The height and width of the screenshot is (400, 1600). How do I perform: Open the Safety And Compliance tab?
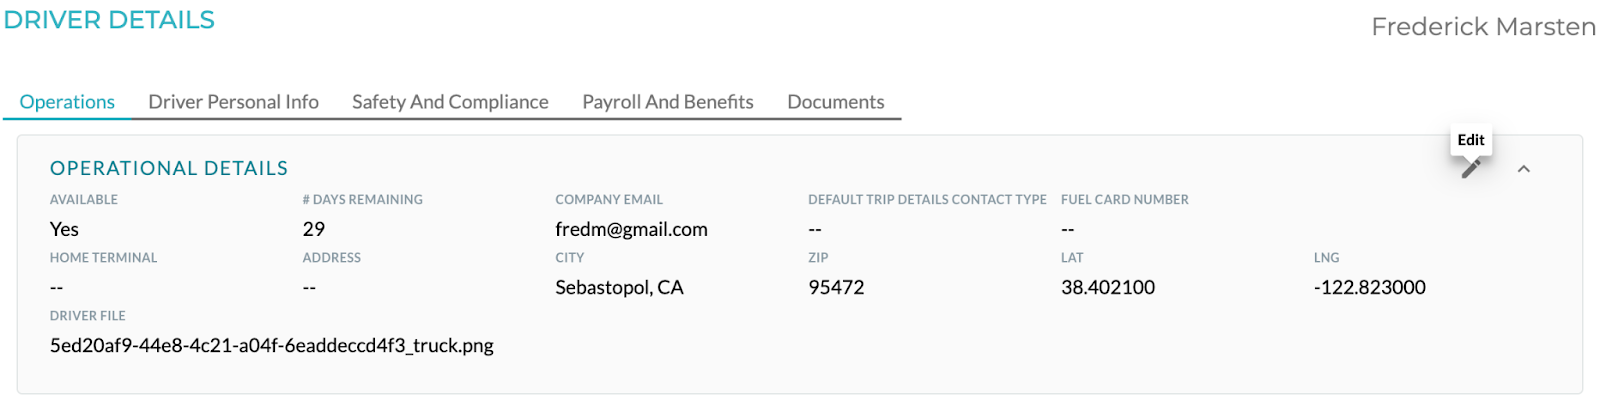tap(450, 102)
